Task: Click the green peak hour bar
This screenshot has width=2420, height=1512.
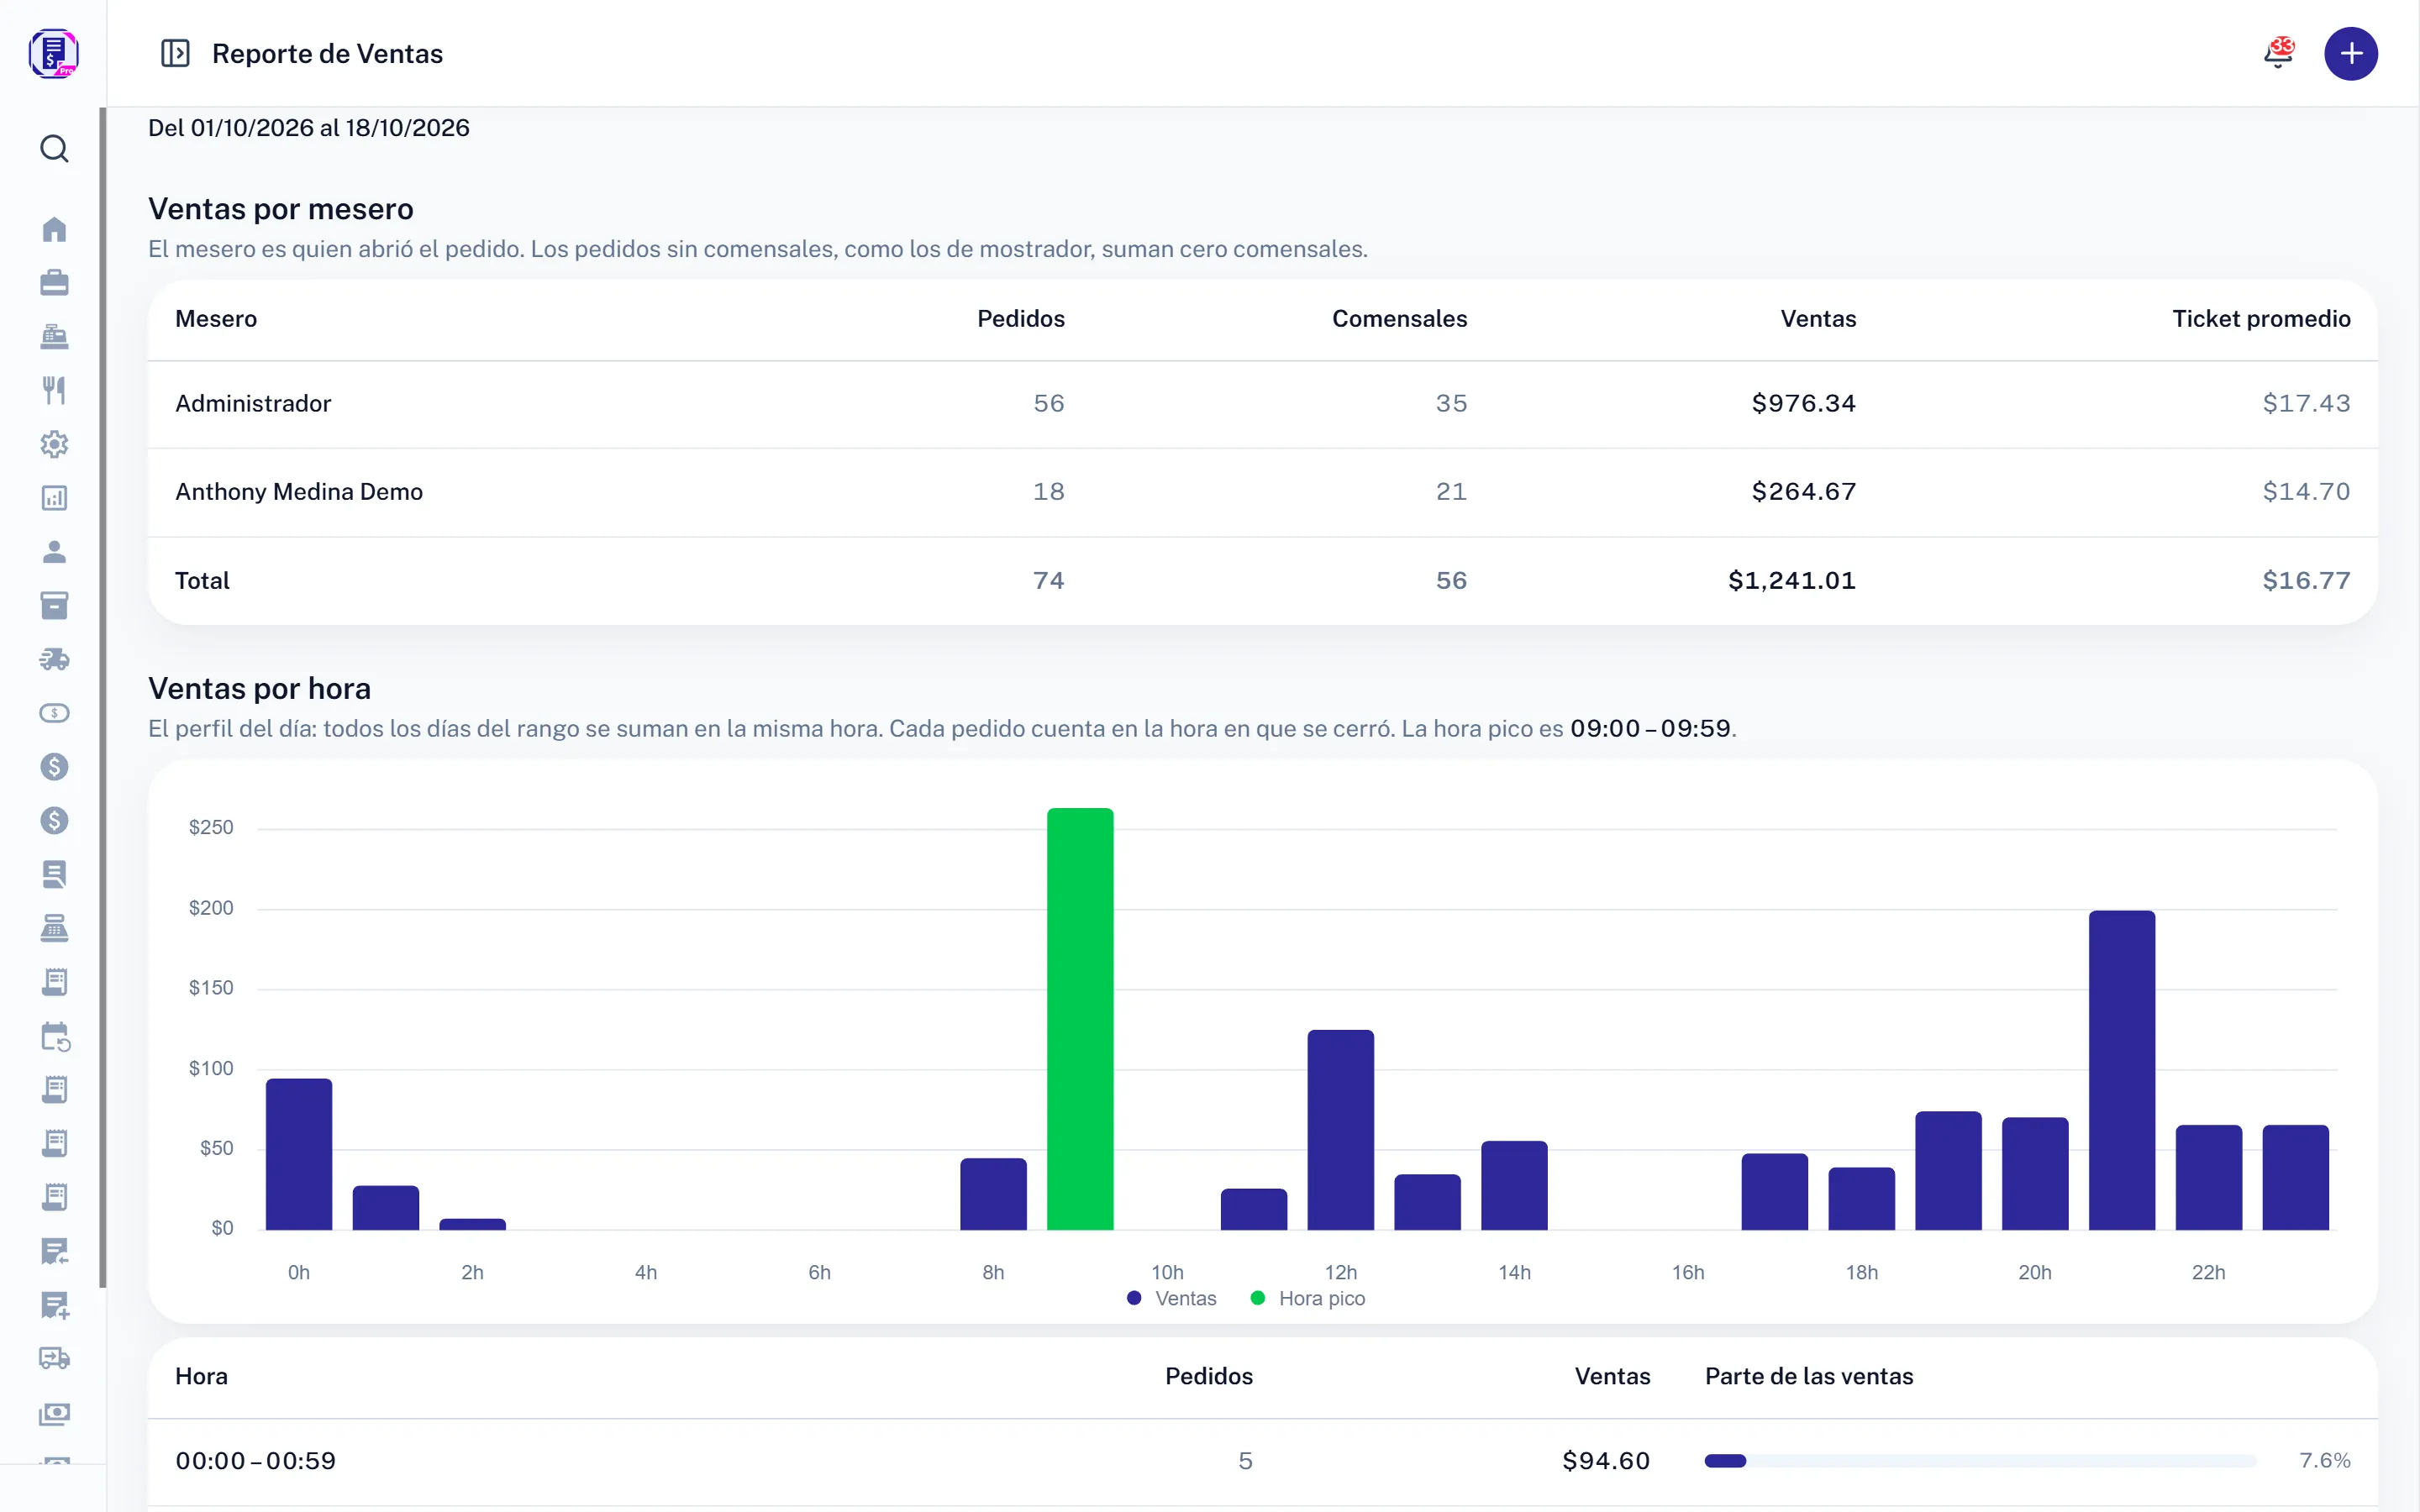Action: click(1080, 1019)
